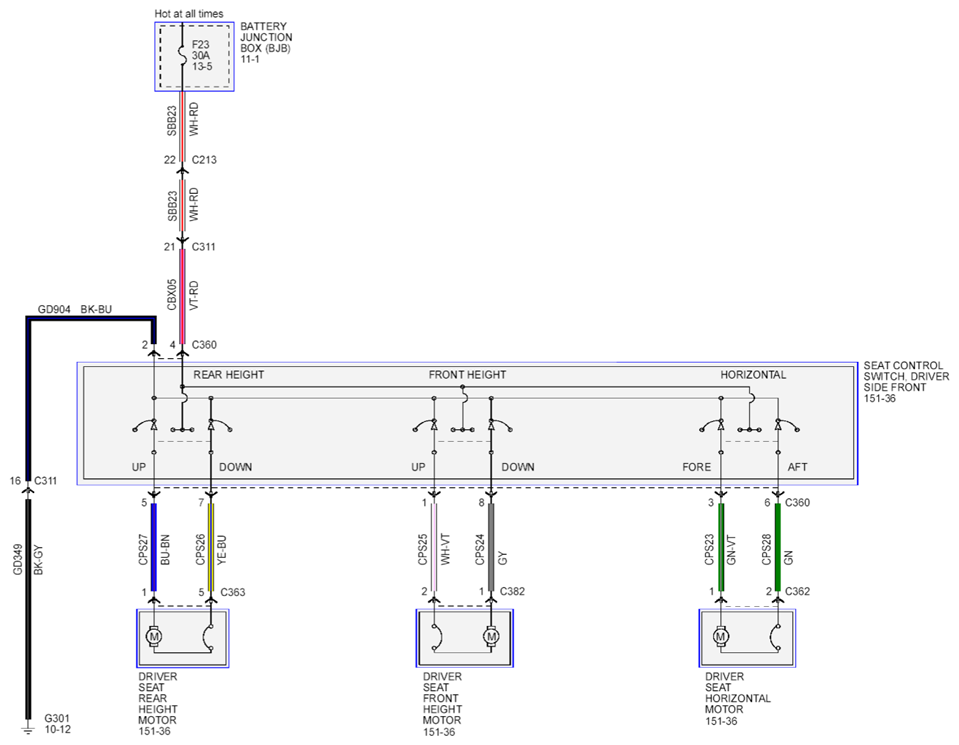The height and width of the screenshot is (745, 959).
Task: Click the CPS26 circuit label
Action: (200, 550)
